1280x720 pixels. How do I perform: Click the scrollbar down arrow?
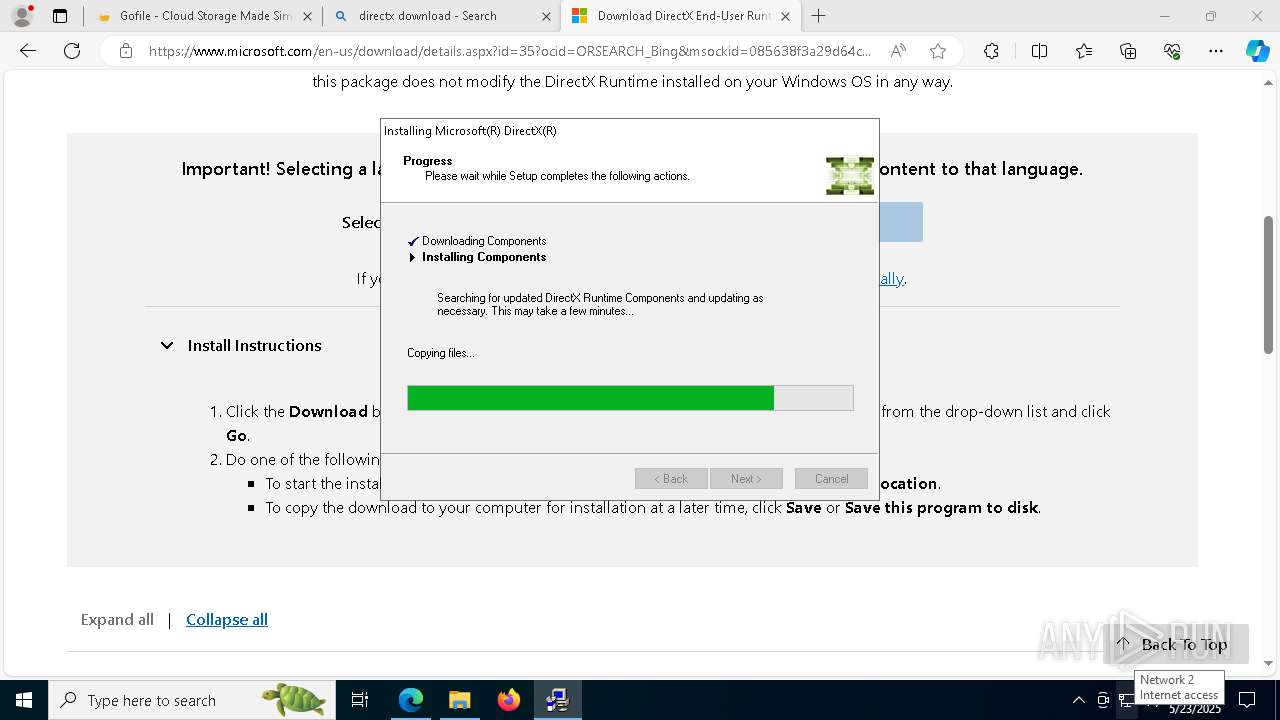1268,663
